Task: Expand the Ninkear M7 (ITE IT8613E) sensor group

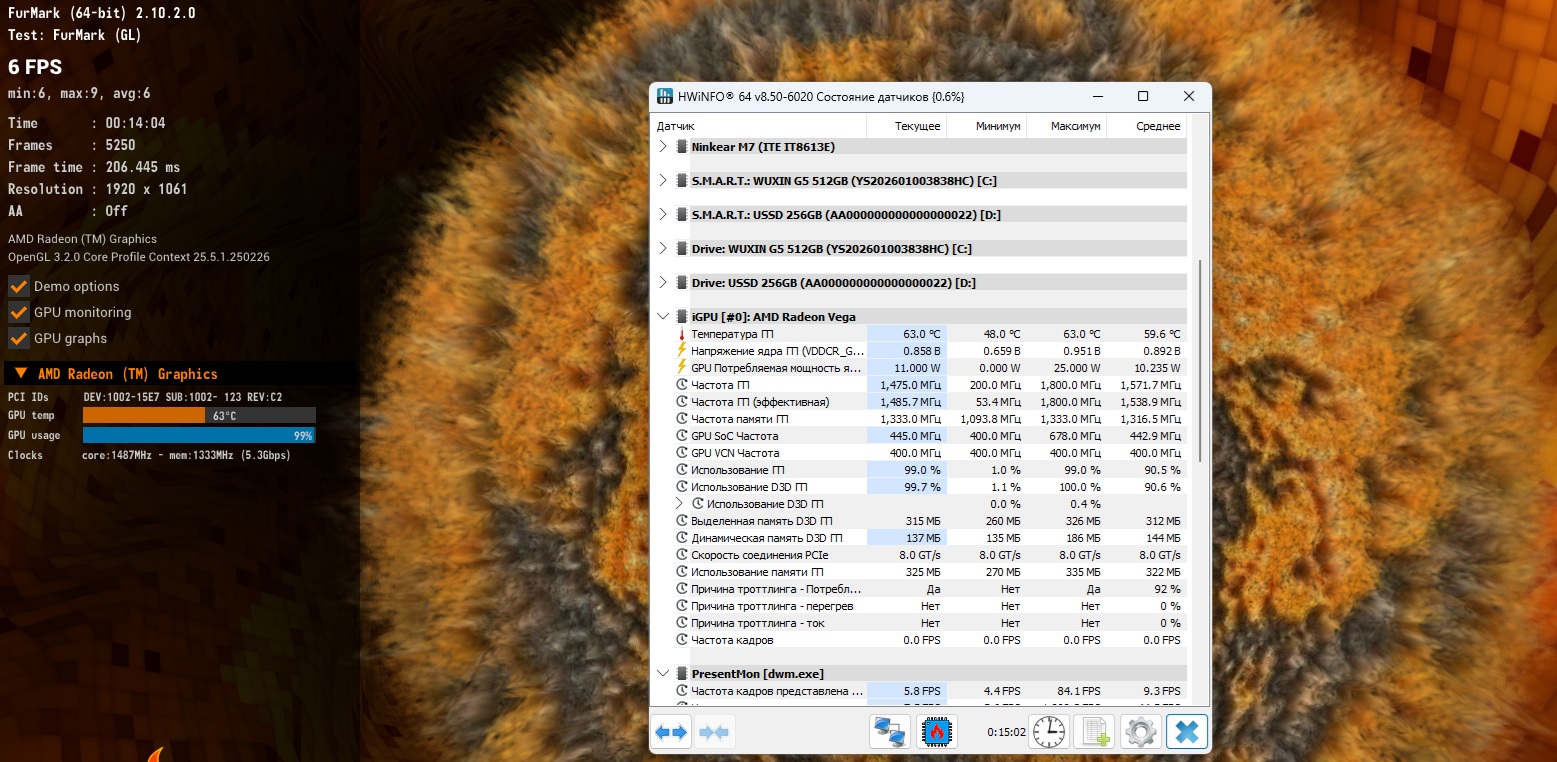Action: click(663, 147)
